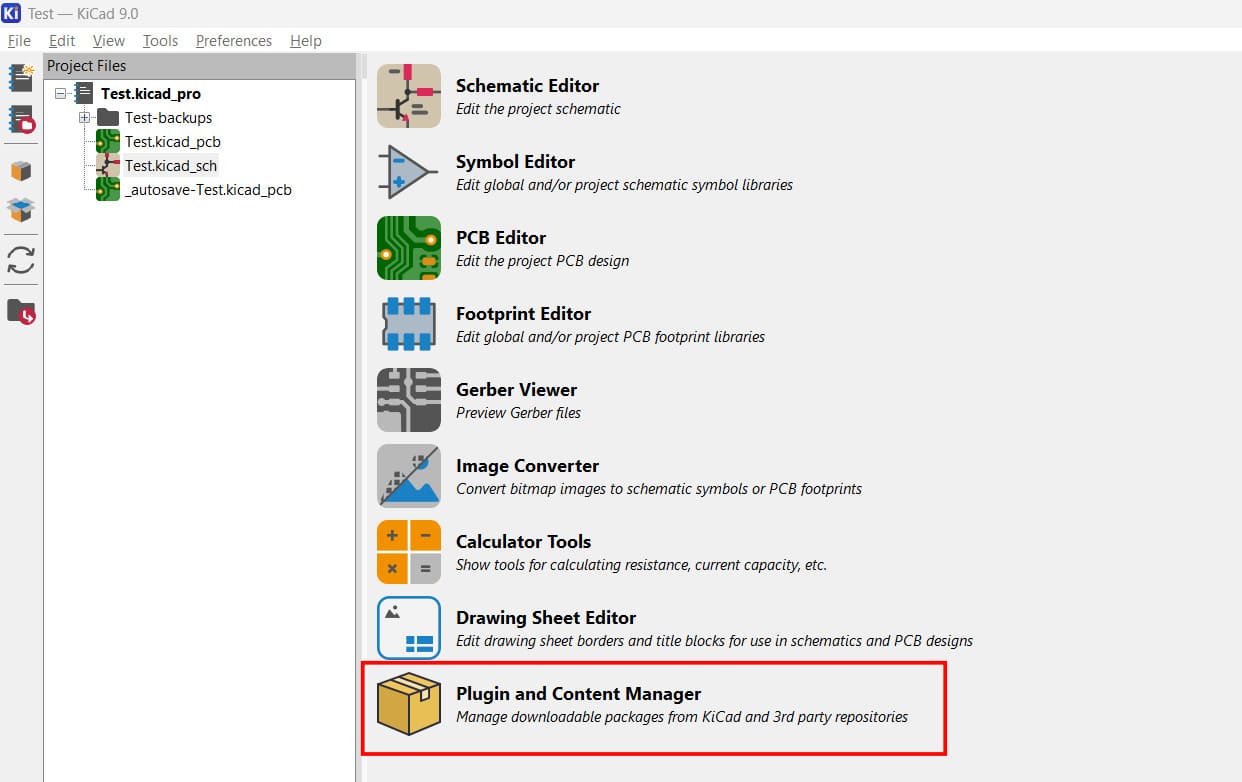Expand the Test-backups folder node
1242x782 pixels.
coord(85,117)
